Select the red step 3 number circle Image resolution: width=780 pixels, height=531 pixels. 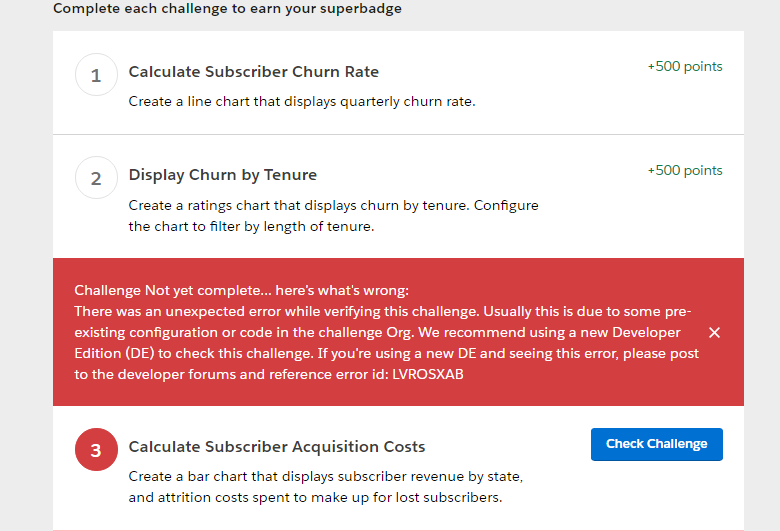(x=96, y=450)
